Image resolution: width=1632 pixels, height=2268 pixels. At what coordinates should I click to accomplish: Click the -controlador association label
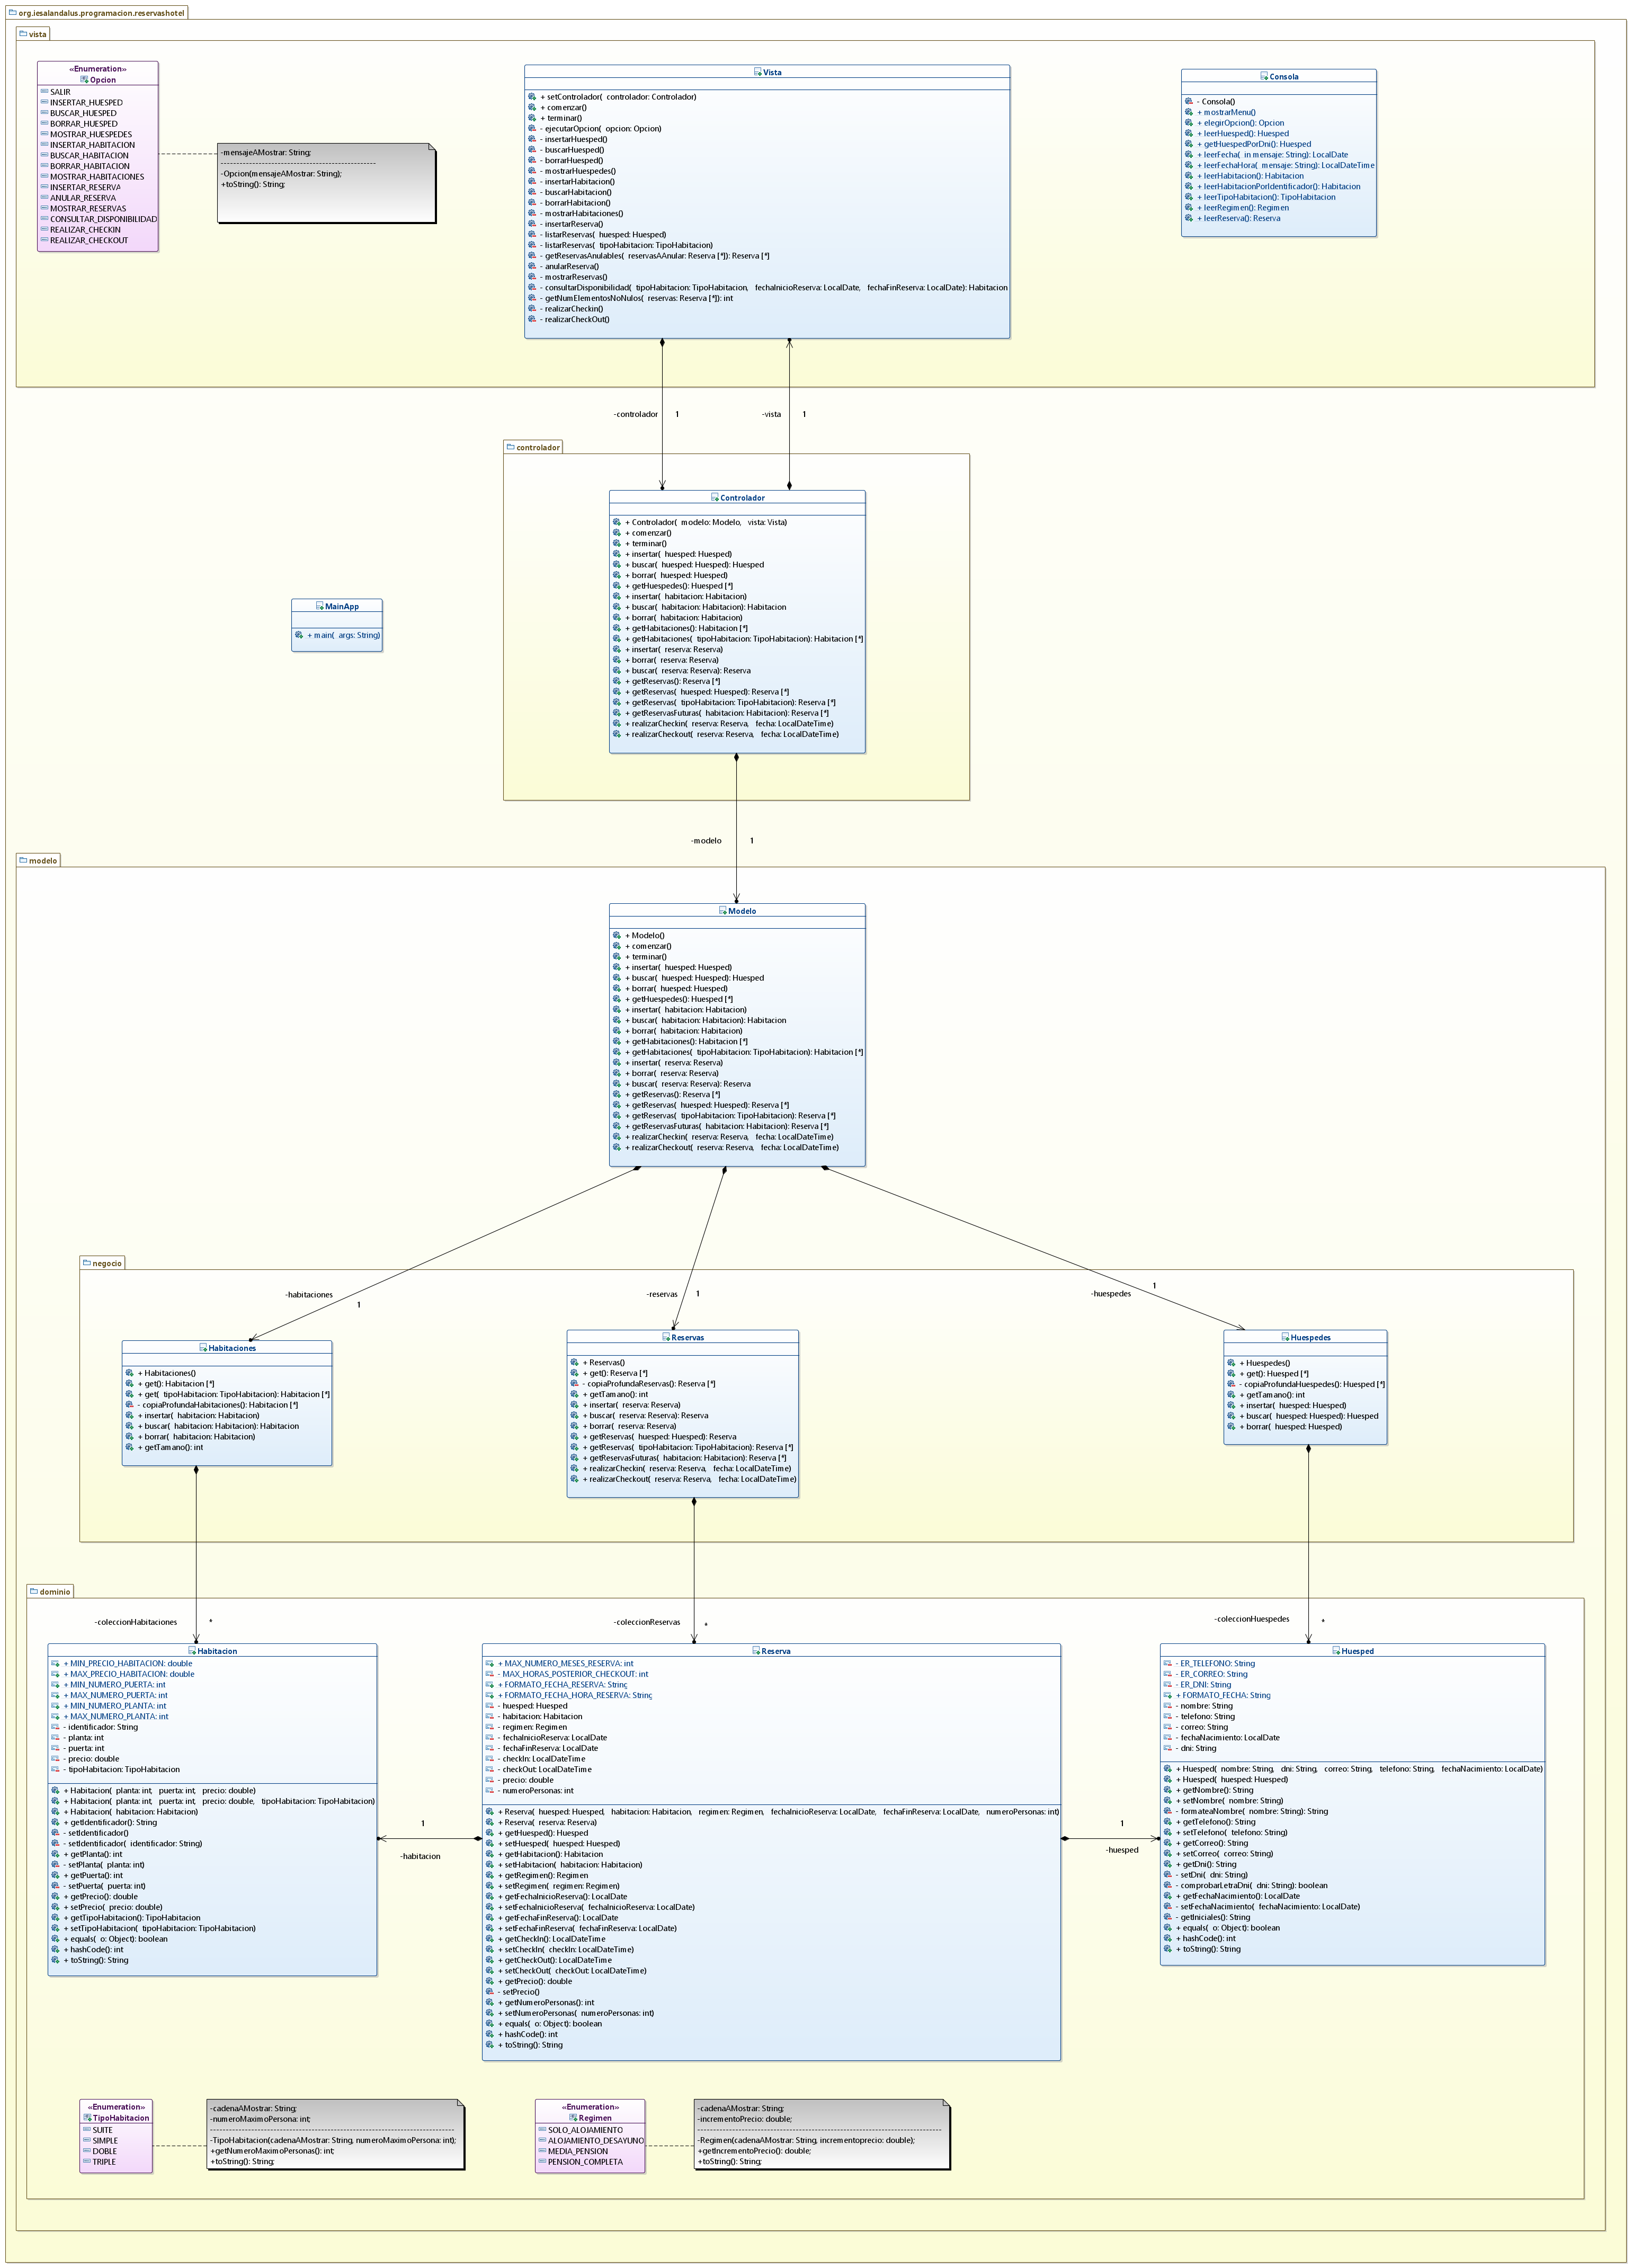point(636,414)
